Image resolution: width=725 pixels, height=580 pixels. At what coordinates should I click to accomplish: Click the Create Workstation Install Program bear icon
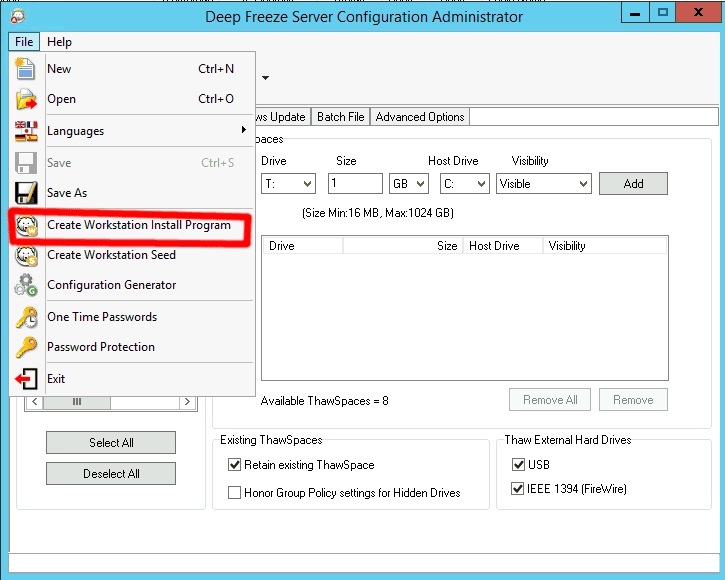tap(26, 225)
